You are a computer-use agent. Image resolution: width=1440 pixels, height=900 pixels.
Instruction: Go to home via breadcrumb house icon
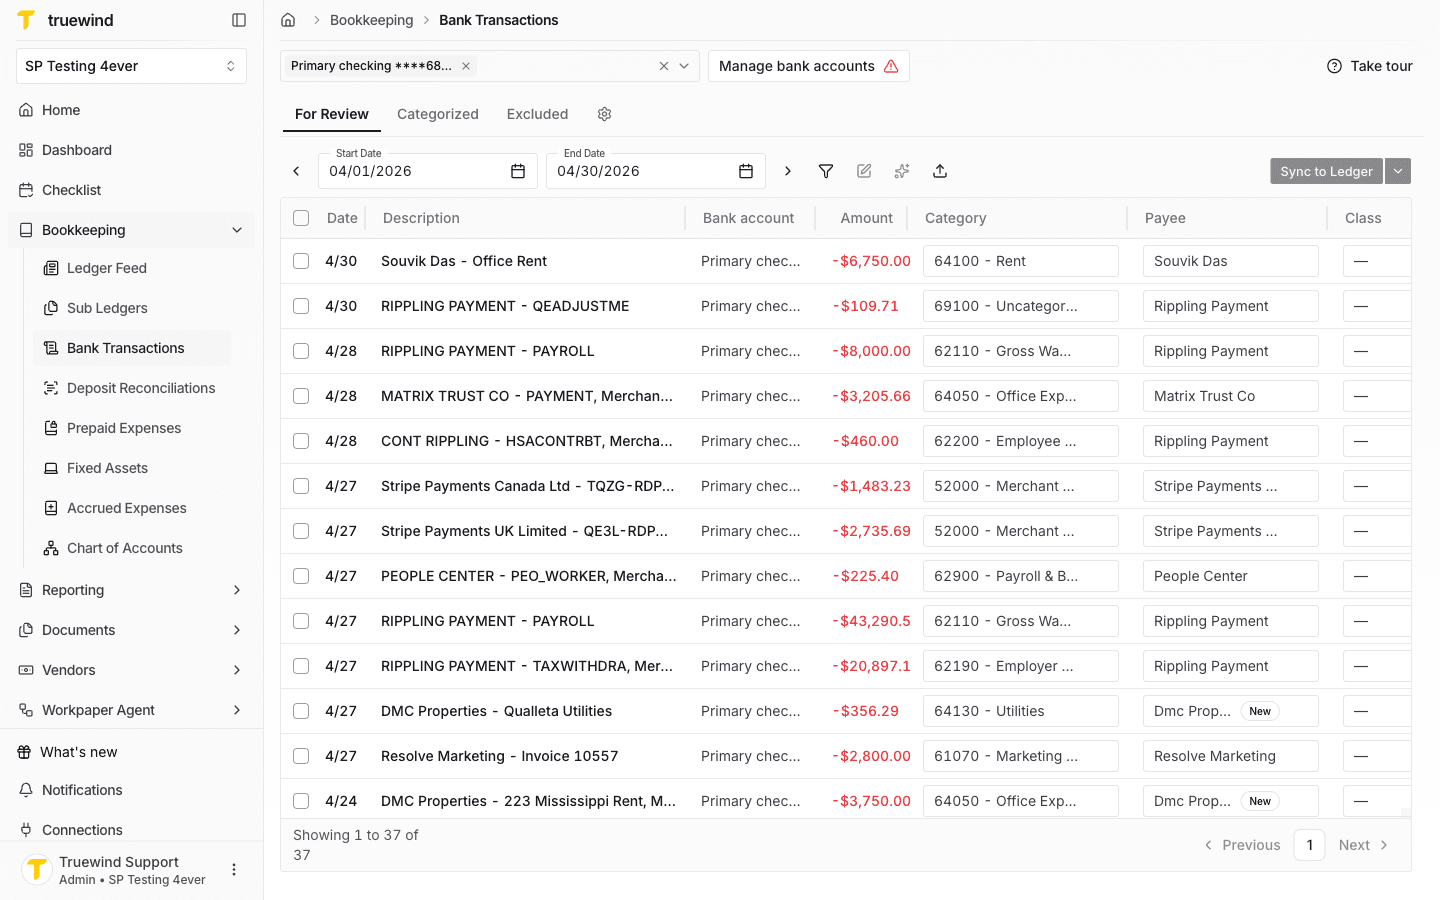coord(288,20)
